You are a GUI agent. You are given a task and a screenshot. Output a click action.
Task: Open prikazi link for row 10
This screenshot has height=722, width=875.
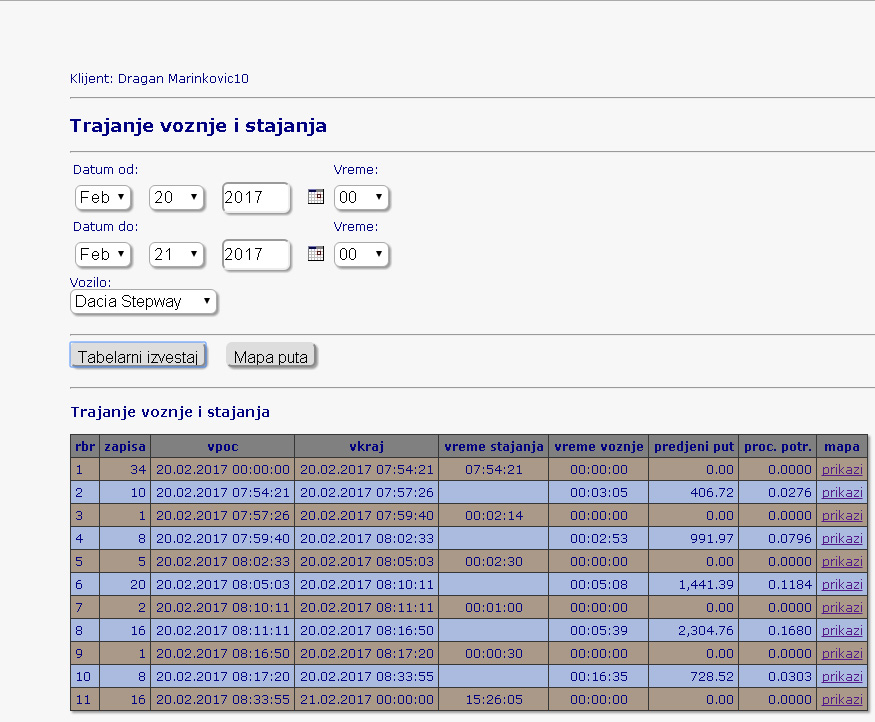pos(842,676)
